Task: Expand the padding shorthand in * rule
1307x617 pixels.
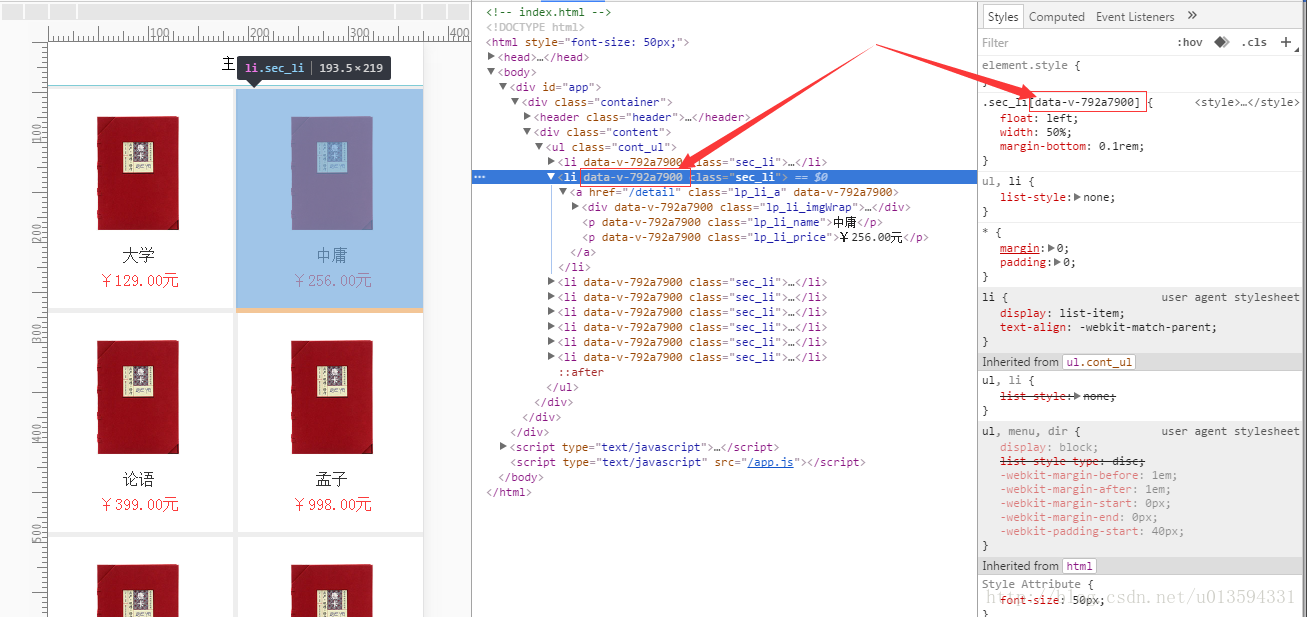Action: (x=1057, y=263)
